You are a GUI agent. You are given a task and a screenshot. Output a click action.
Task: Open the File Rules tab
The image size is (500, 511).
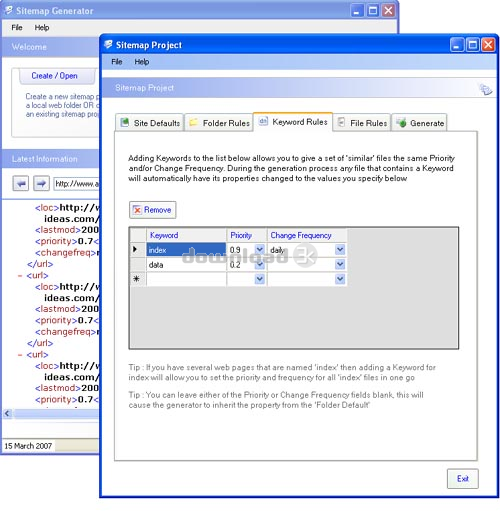(362, 123)
